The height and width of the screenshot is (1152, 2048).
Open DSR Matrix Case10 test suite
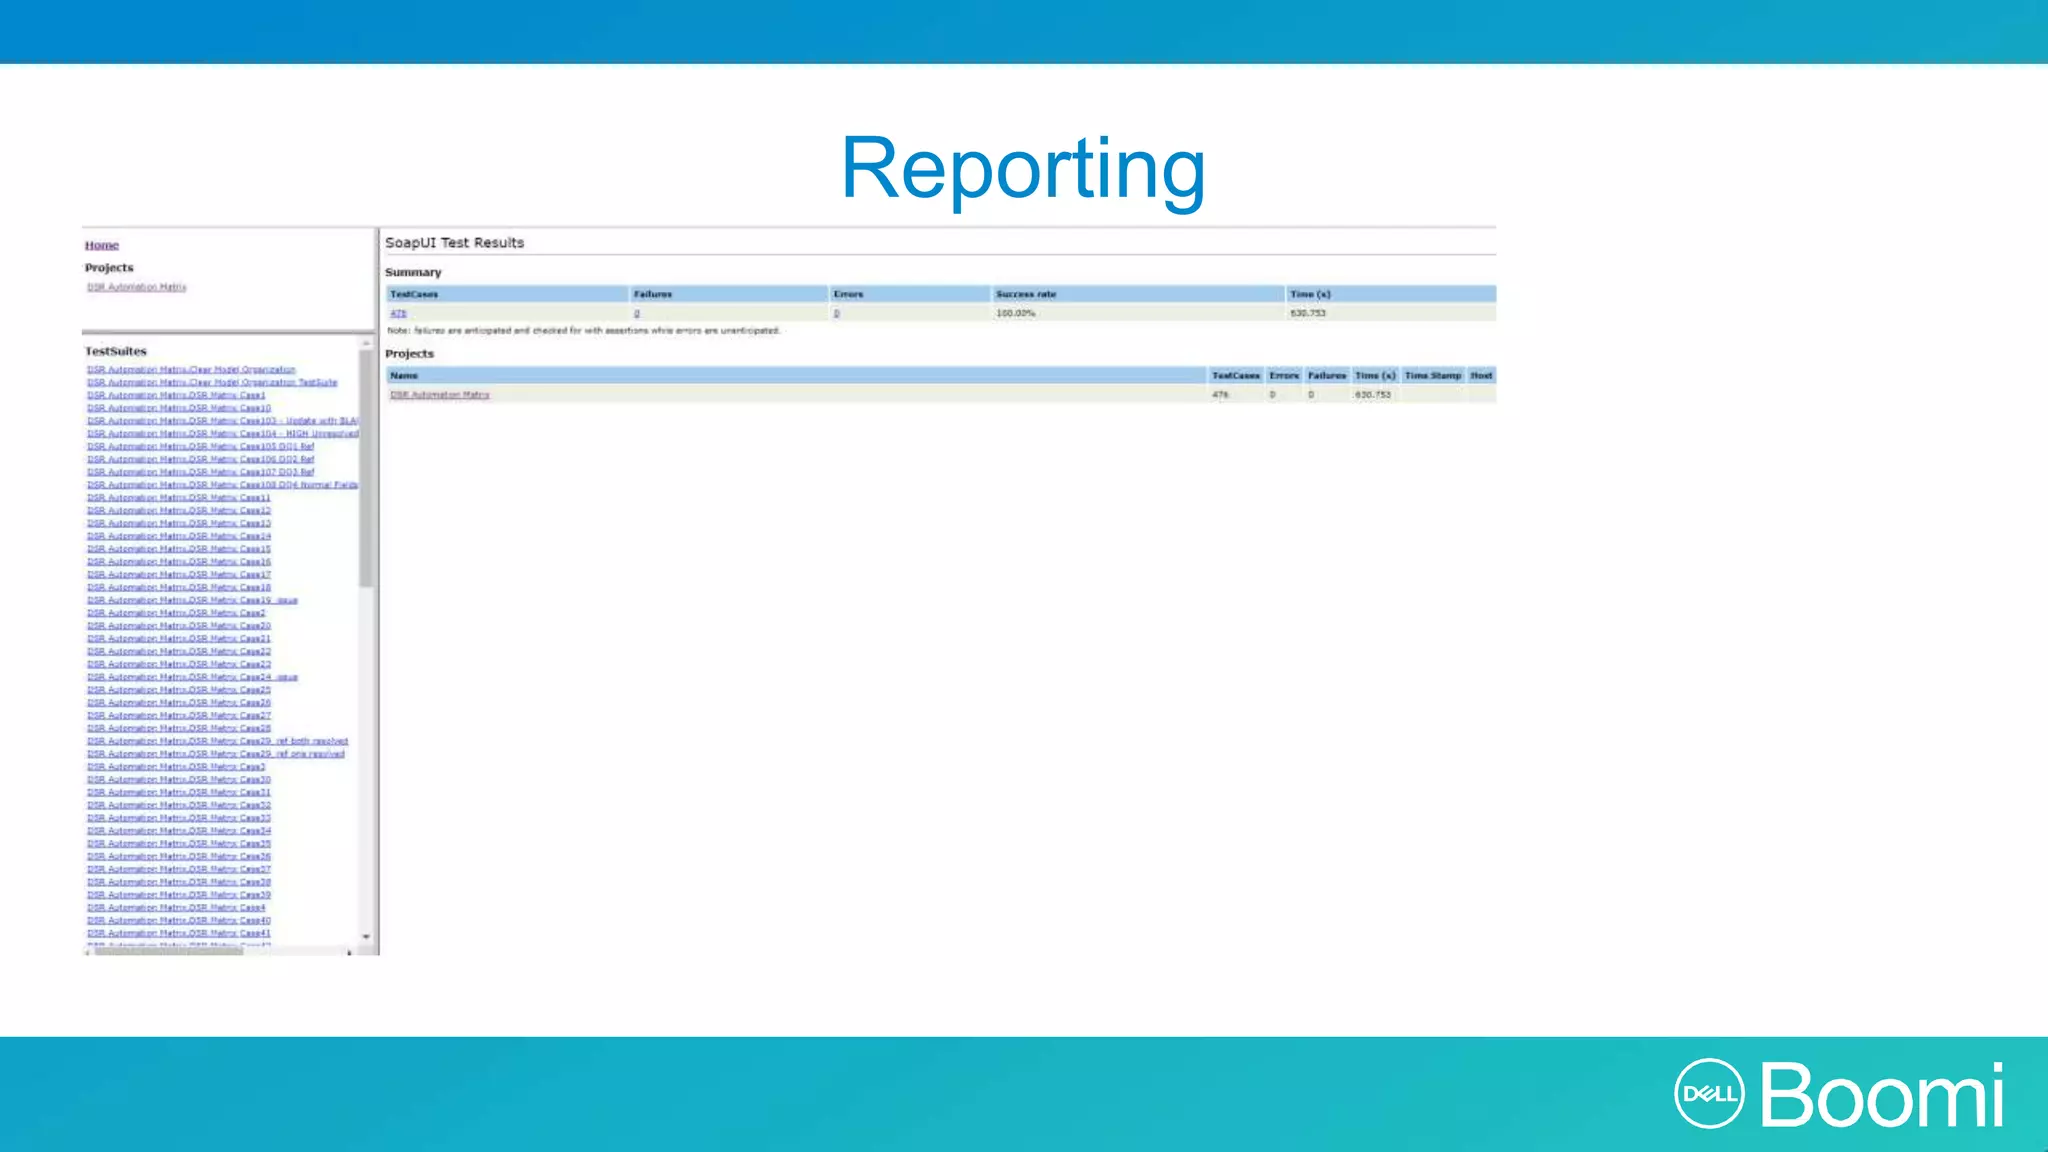click(x=178, y=408)
